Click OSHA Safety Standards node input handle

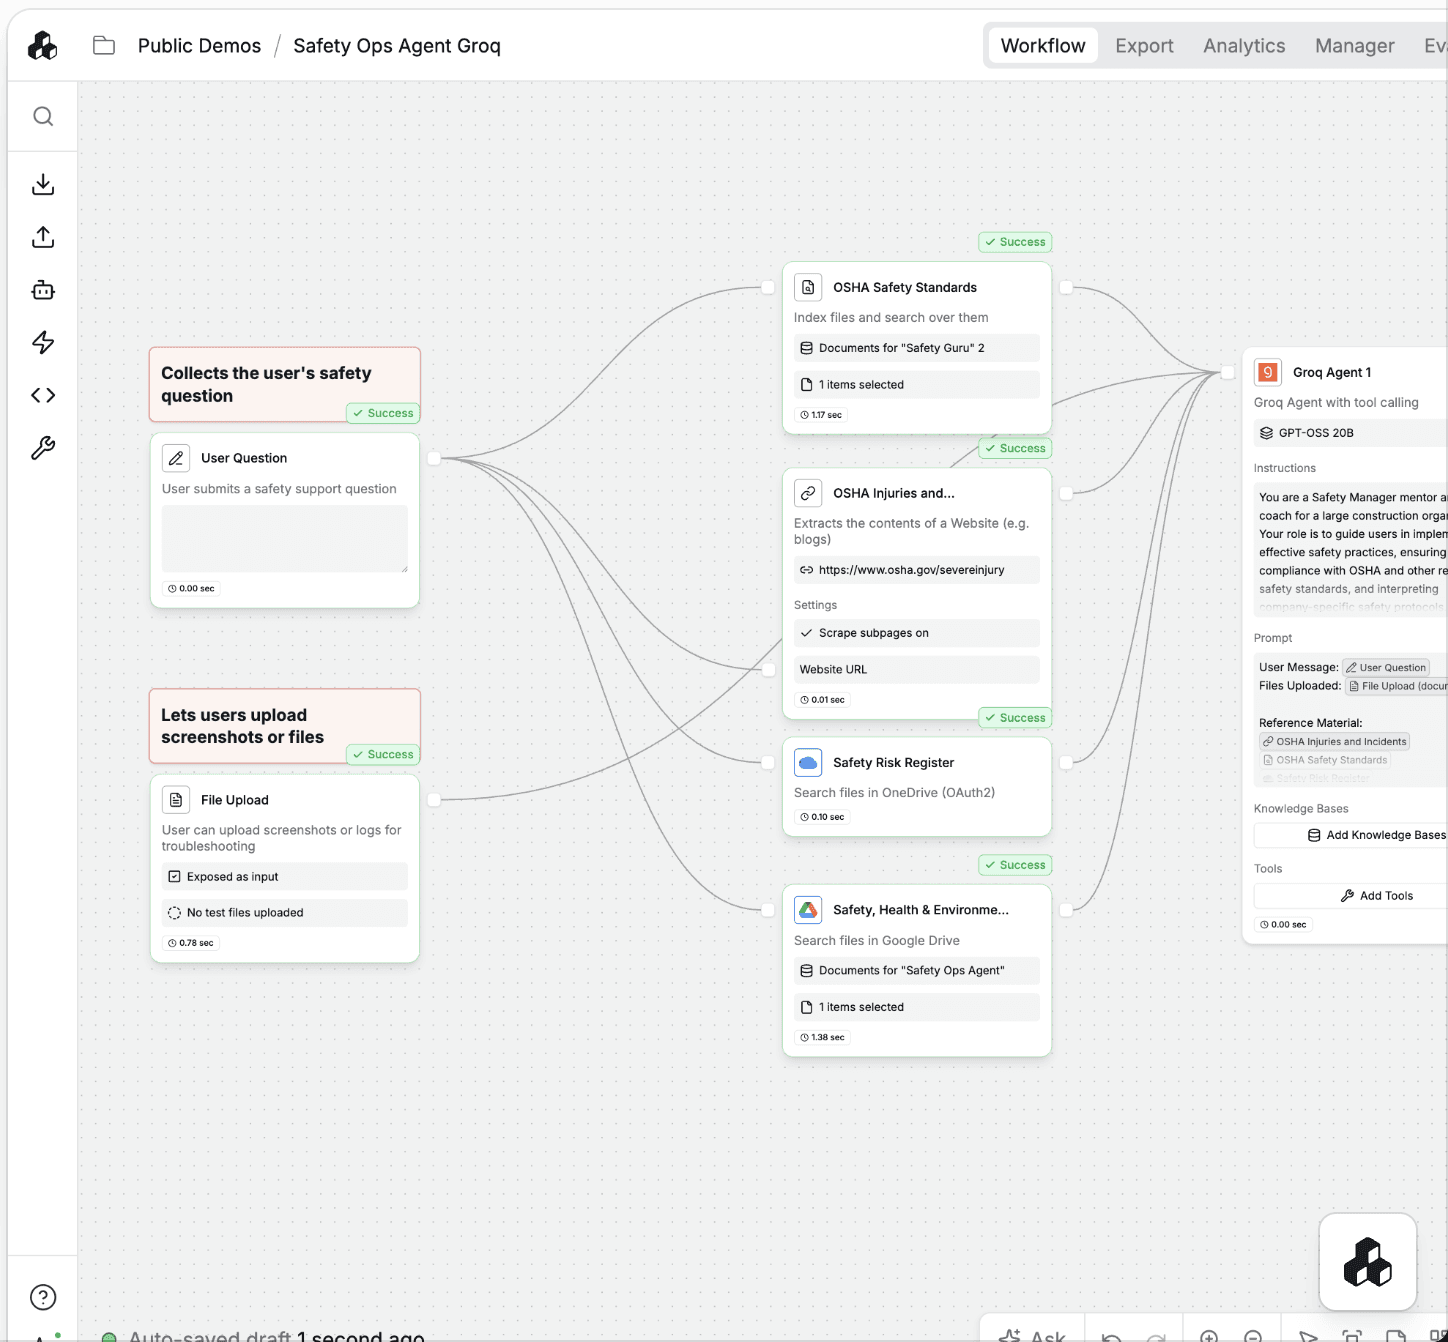click(x=768, y=287)
